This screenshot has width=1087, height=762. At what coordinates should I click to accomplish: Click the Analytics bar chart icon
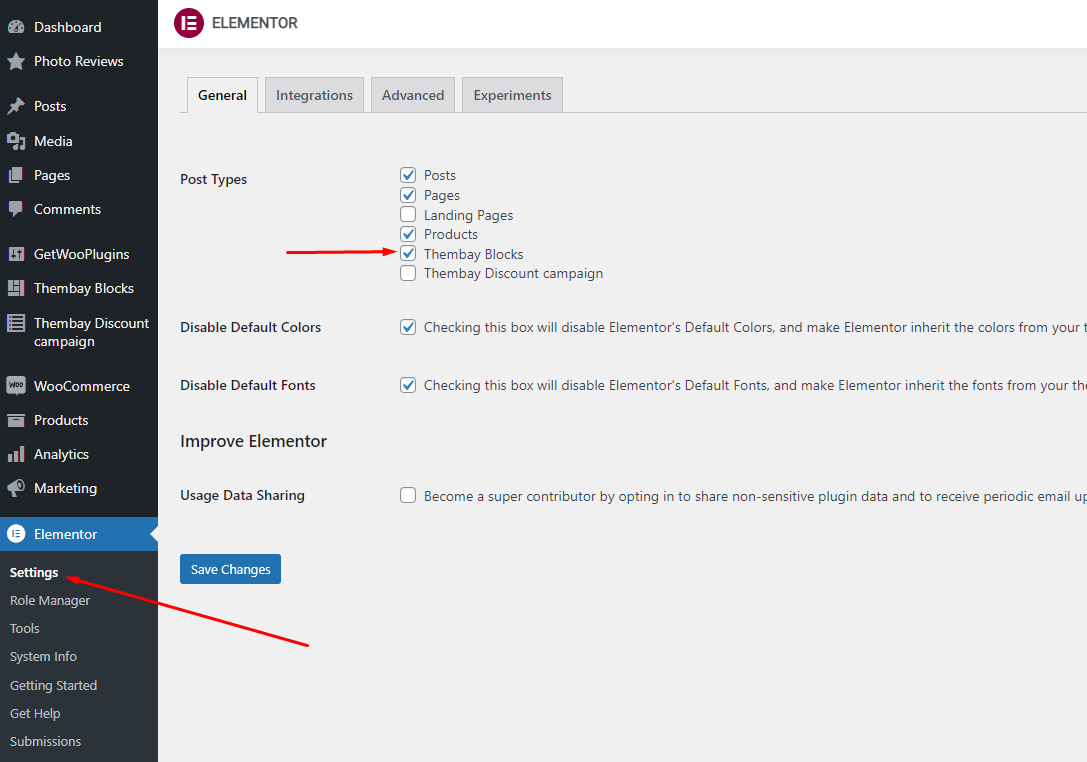pyautogui.click(x=16, y=454)
